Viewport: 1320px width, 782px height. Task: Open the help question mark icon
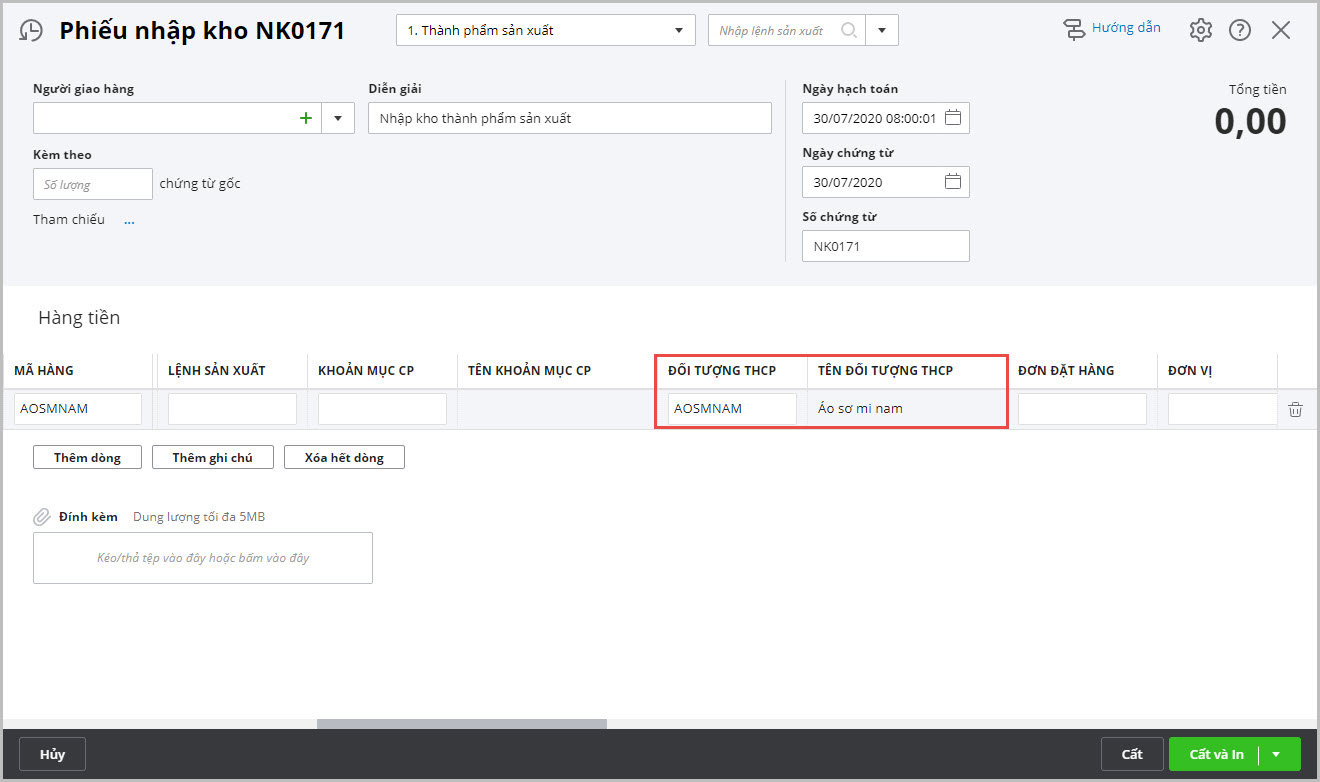1240,30
